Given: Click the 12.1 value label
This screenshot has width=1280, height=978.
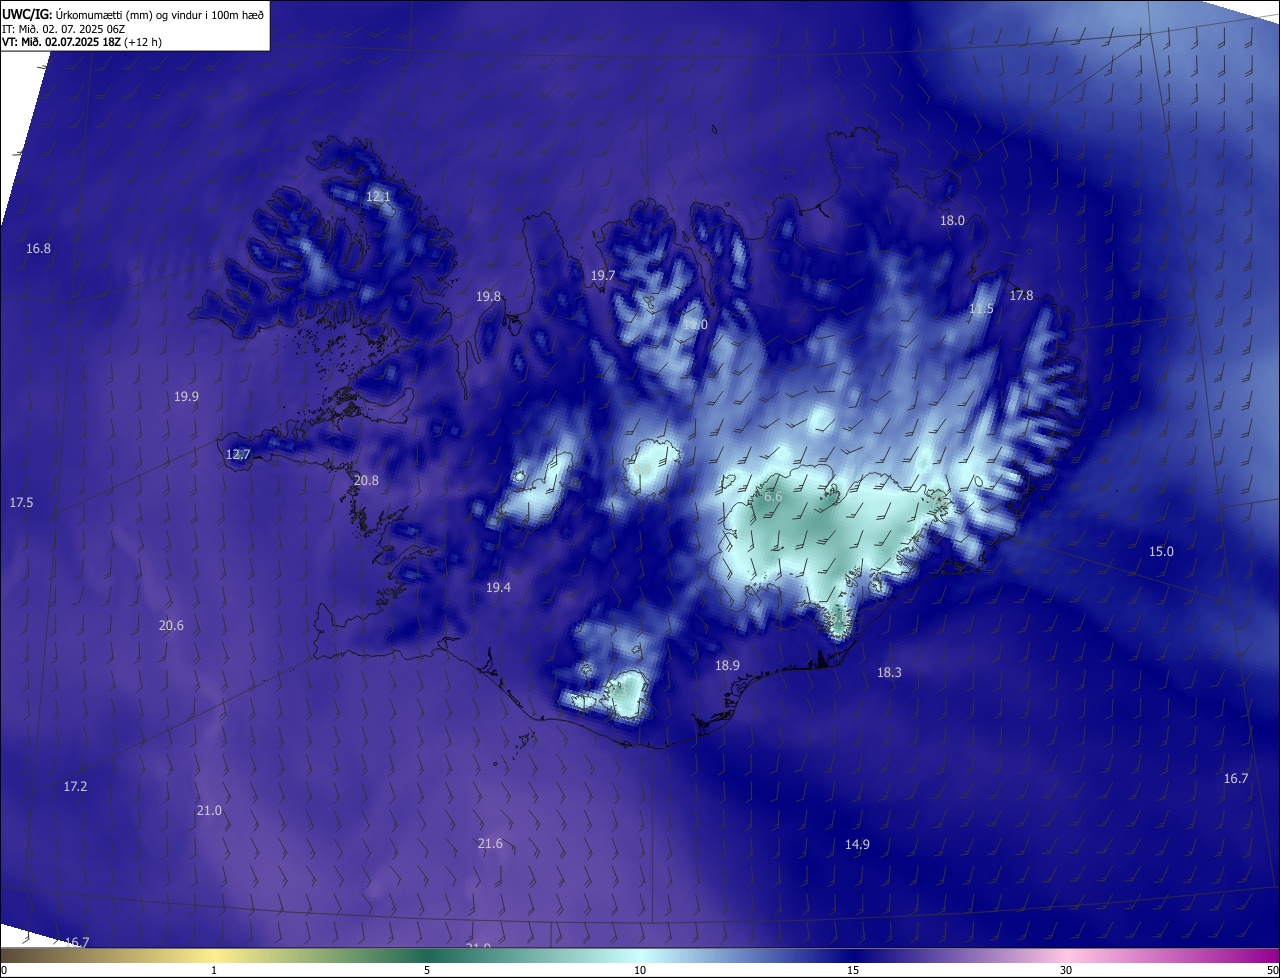Looking at the screenshot, I should [378, 196].
